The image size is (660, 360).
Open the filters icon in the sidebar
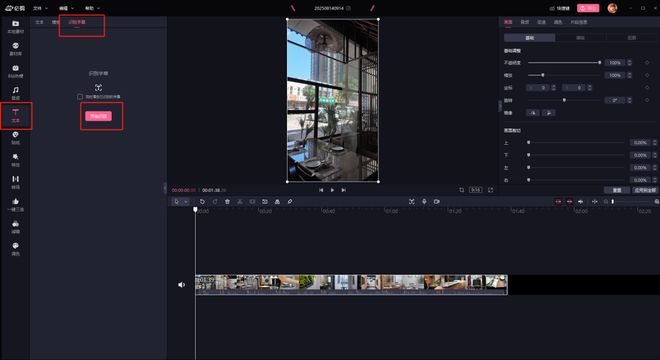coord(16,227)
